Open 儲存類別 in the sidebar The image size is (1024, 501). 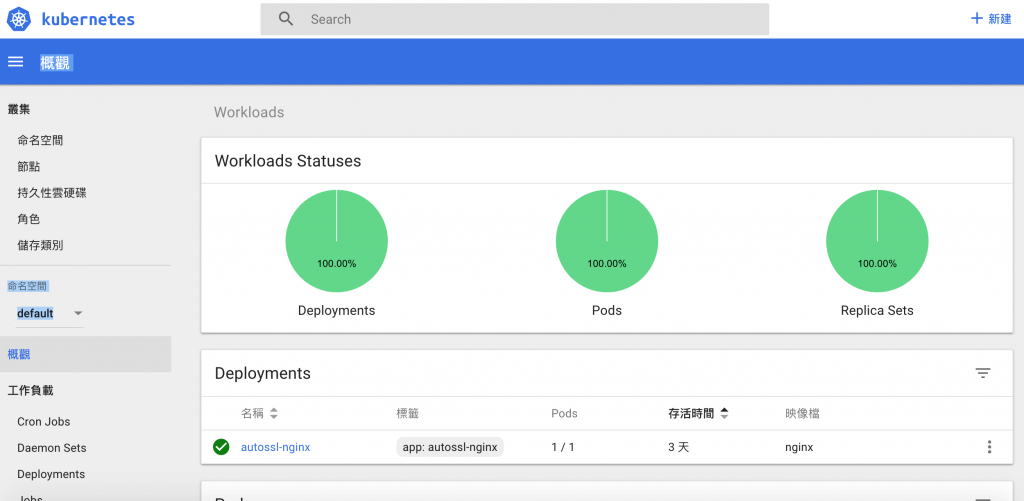(x=40, y=245)
